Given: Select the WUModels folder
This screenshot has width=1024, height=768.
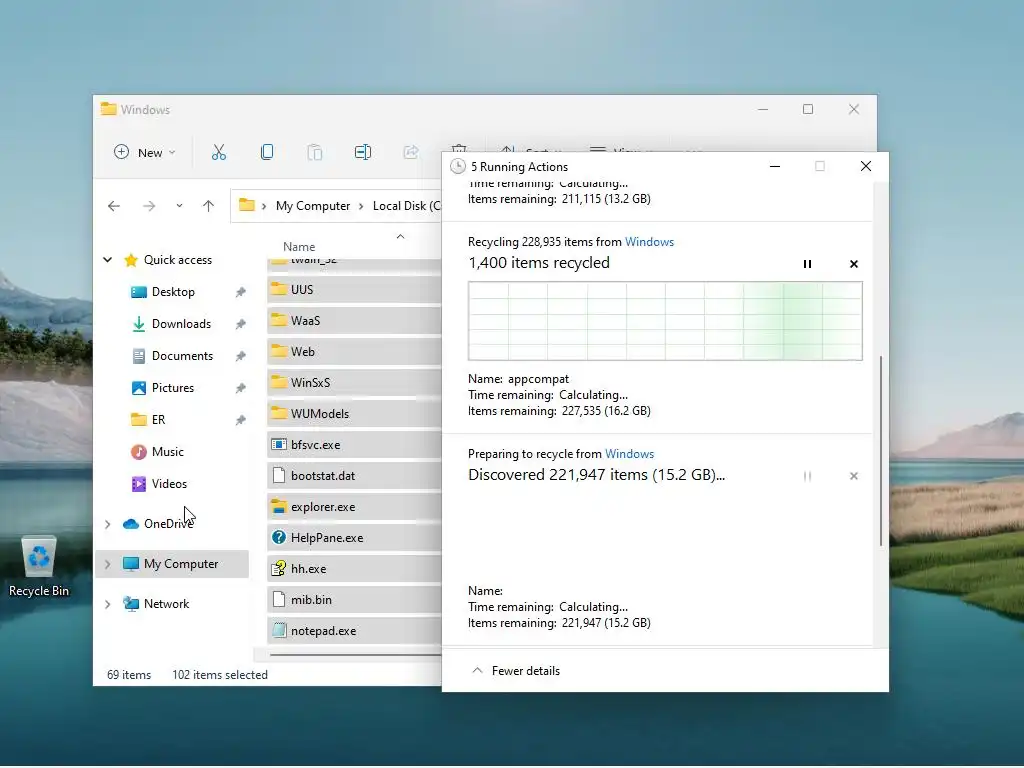Looking at the screenshot, I should tap(354, 413).
